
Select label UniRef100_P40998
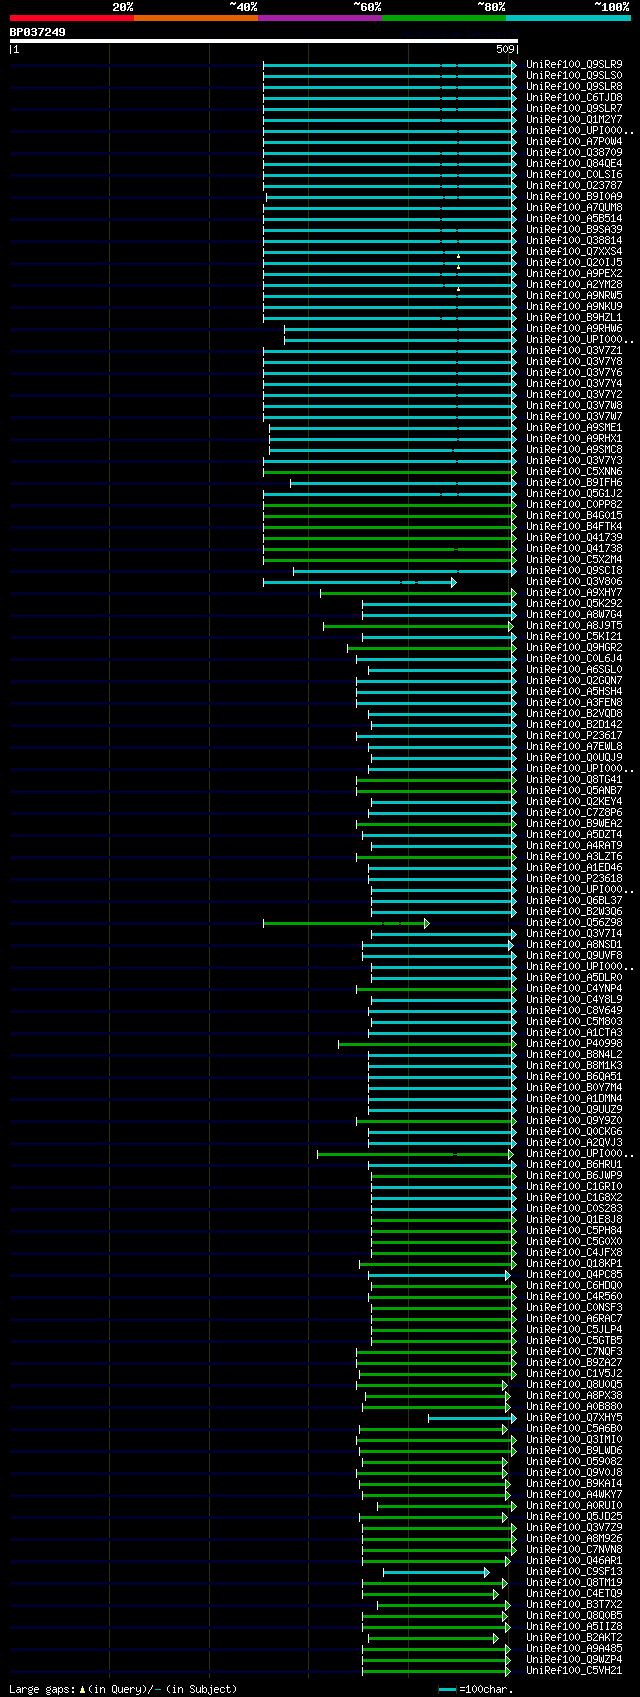(574, 1044)
